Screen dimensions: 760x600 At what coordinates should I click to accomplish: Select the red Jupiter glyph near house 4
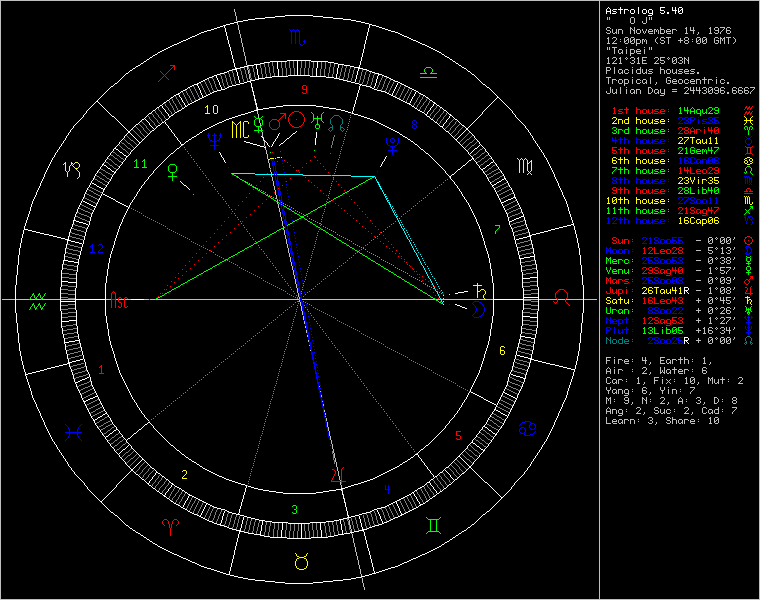[x=338, y=475]
